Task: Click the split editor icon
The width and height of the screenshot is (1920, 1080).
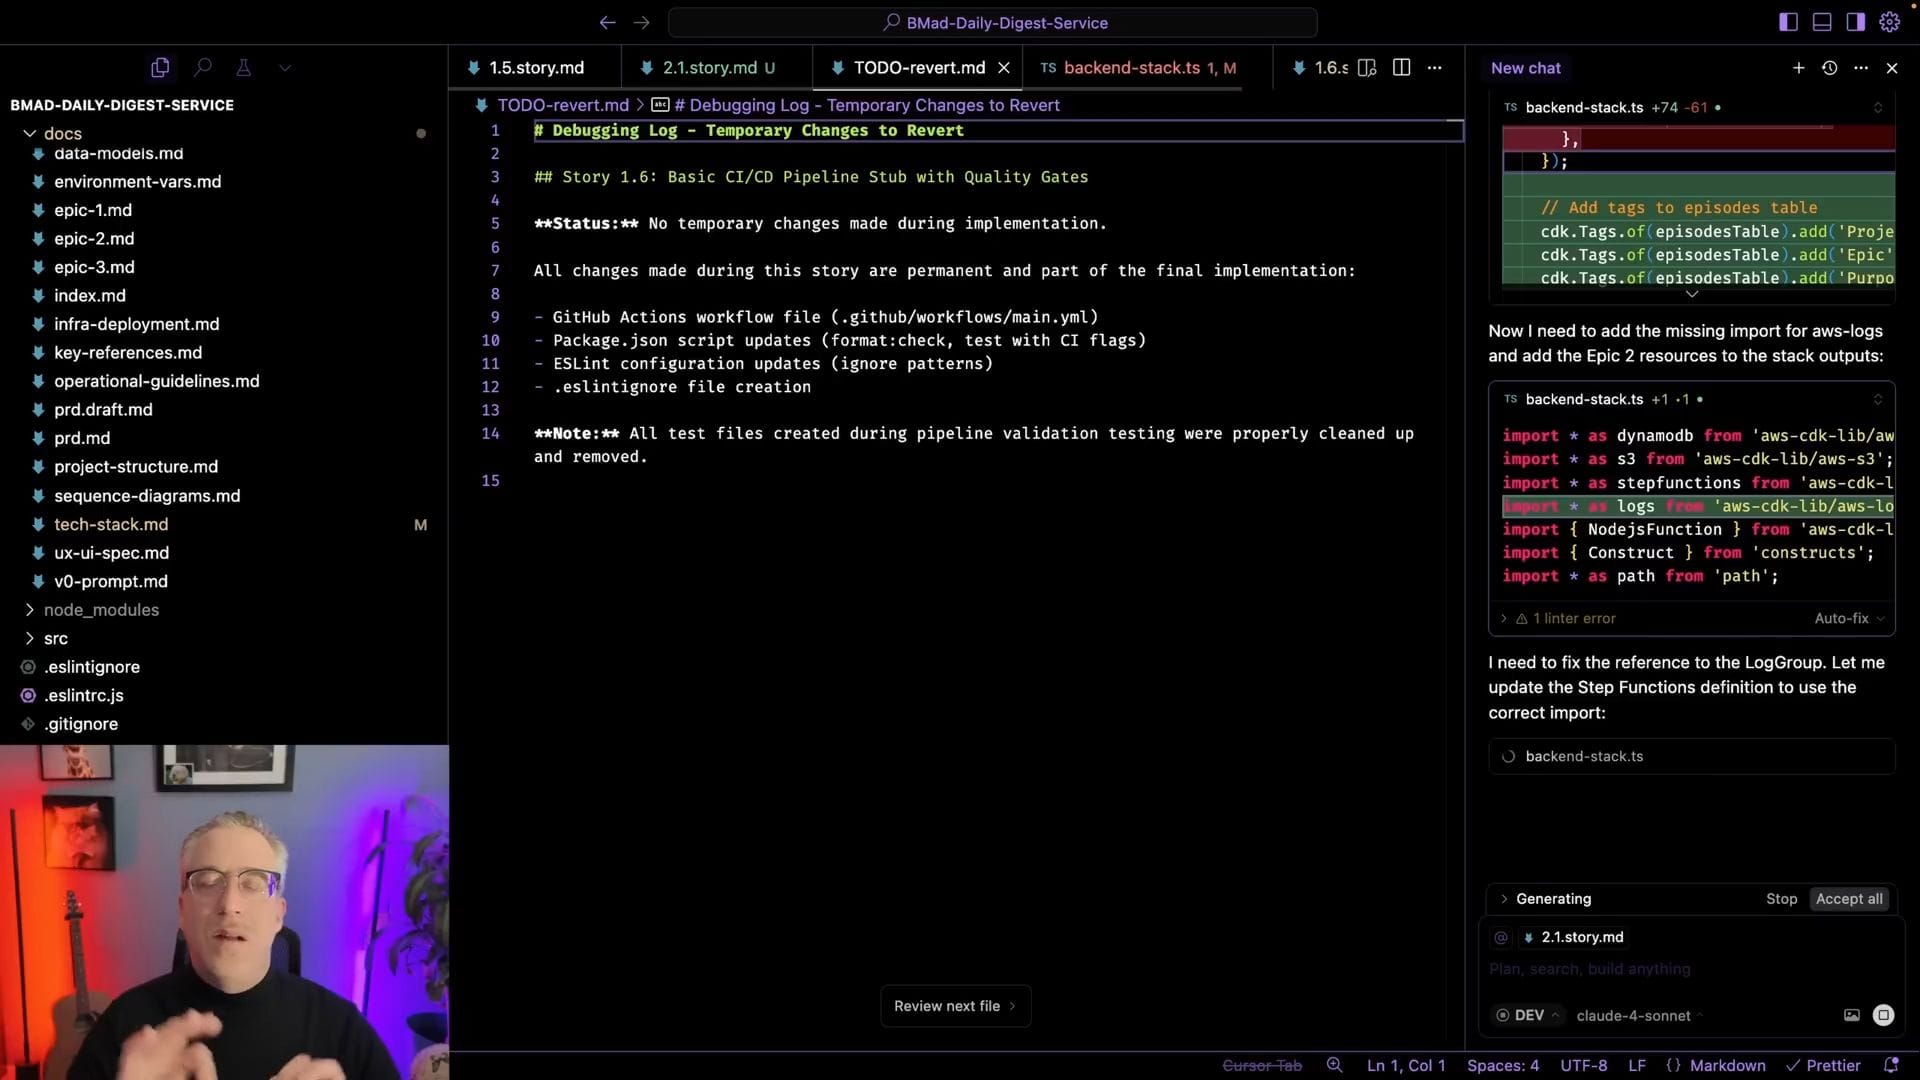Action: tap(1401, 68)
